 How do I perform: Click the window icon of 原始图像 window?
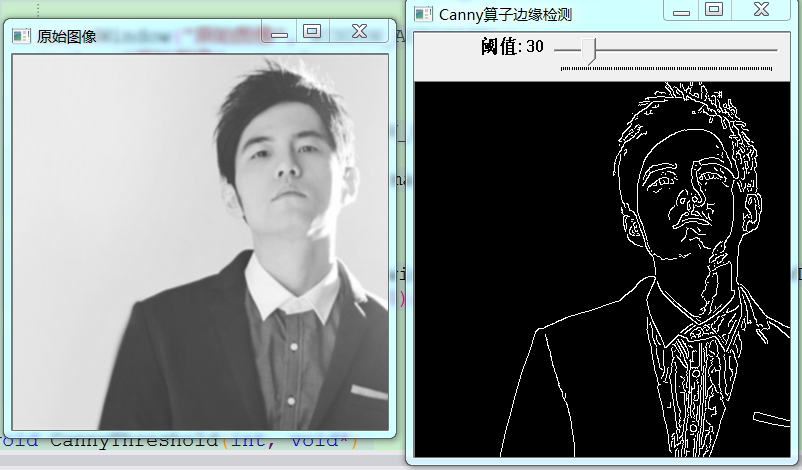(21, 36)
